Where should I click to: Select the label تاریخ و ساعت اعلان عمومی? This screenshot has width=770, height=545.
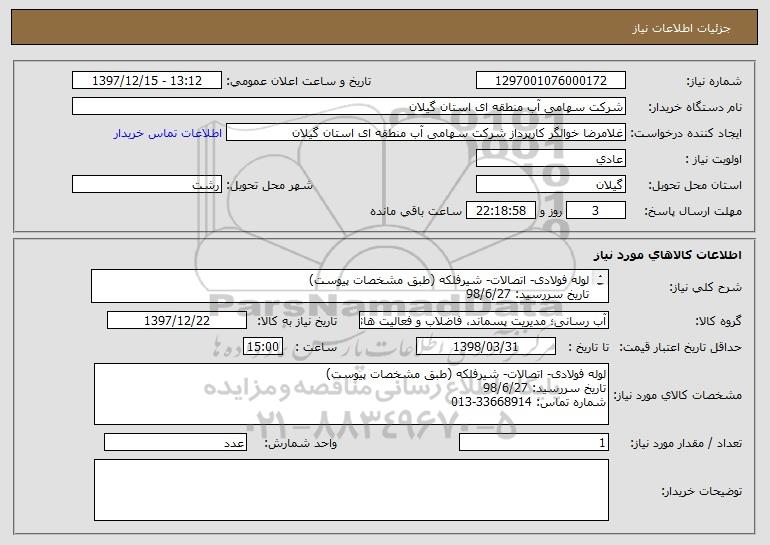tap(299, 81)
